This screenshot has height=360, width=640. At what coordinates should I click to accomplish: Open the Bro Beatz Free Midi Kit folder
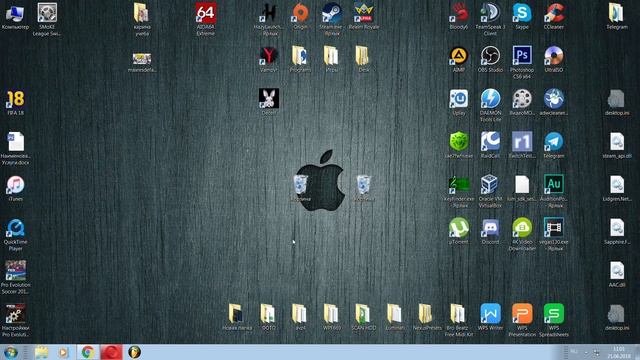[x=458, y=314]
